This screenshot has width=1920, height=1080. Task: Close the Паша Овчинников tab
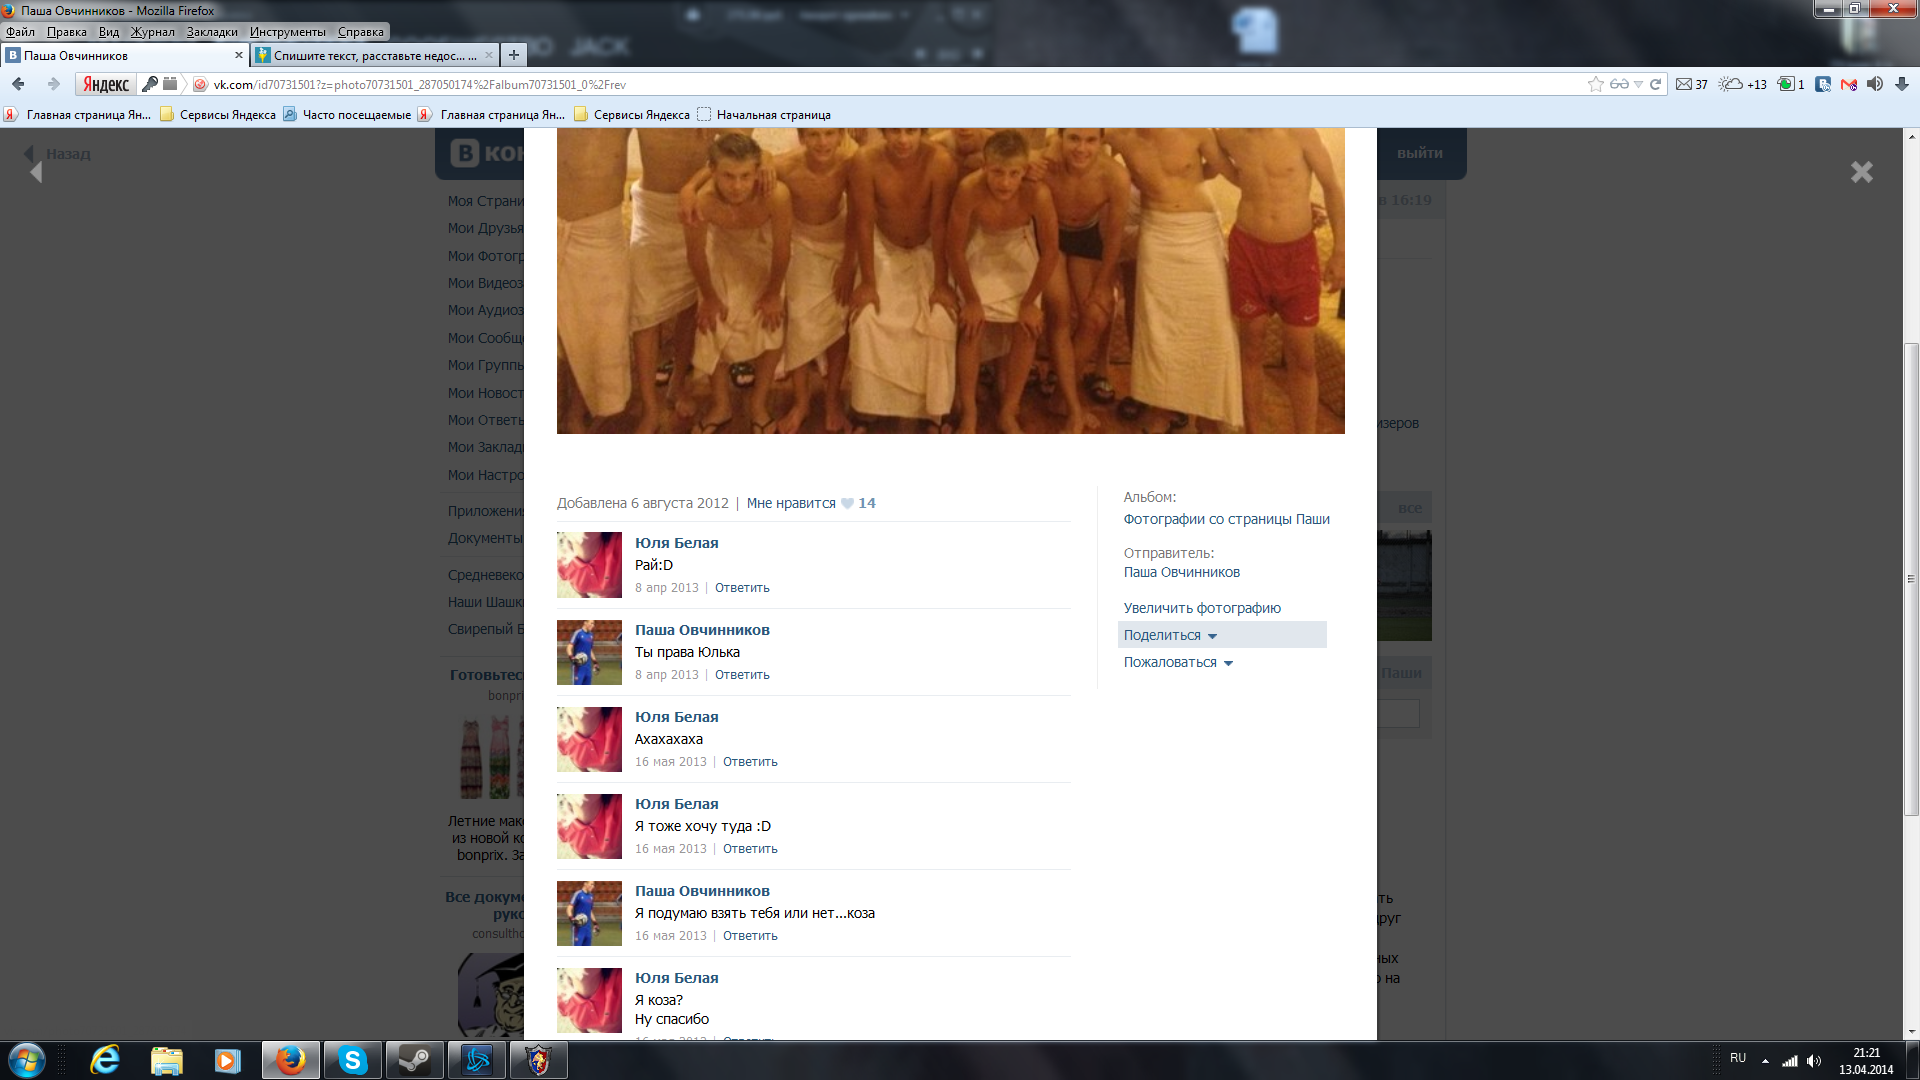coord(238,55)
